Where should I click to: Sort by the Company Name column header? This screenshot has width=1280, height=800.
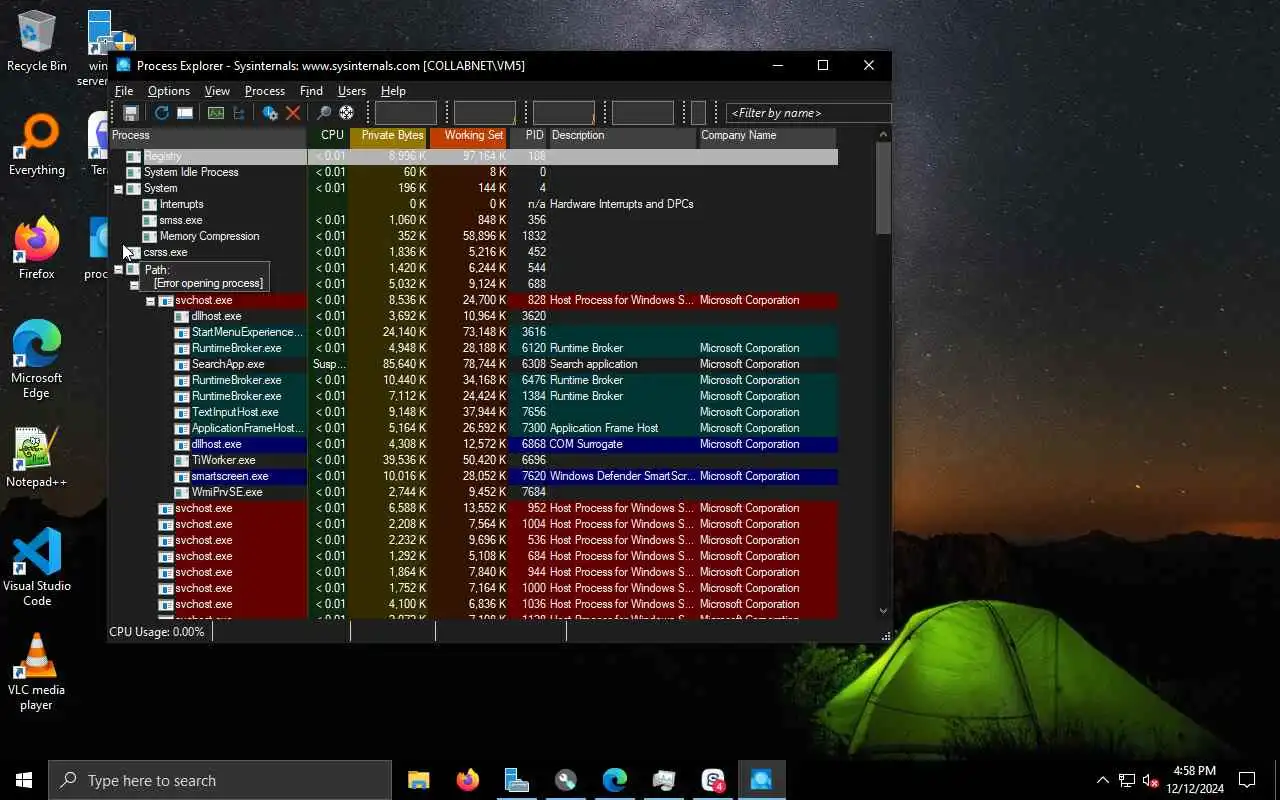[x=767, y=136]
